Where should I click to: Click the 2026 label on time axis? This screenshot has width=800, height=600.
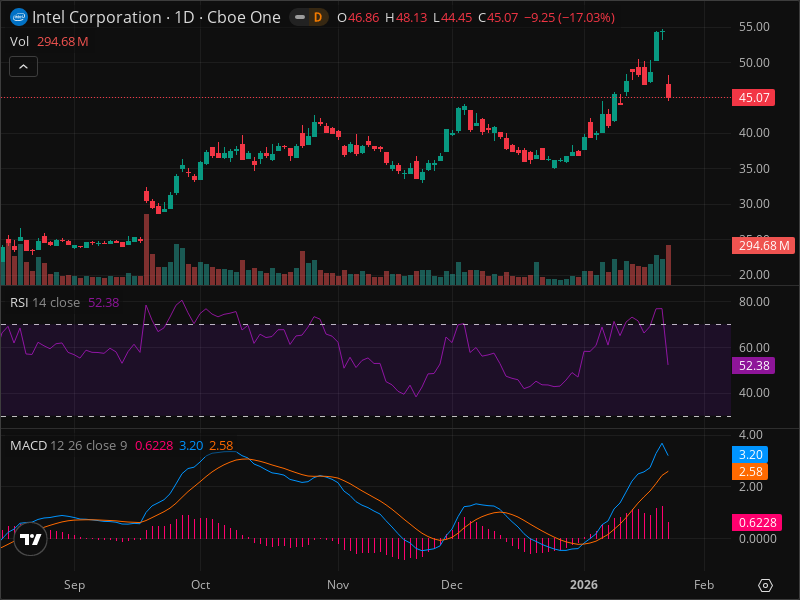pos(584,585)
